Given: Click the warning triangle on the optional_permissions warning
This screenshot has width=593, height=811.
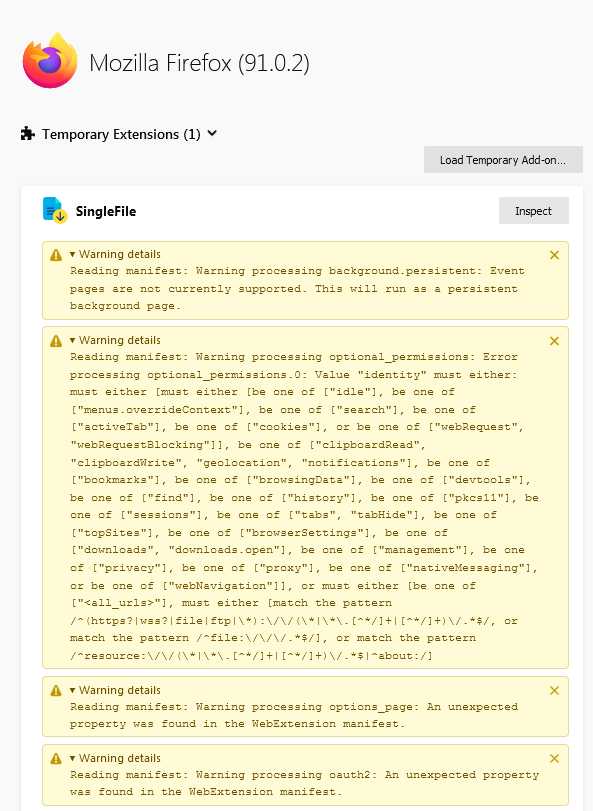Looking at the screenshot, I should click(56, 341).
